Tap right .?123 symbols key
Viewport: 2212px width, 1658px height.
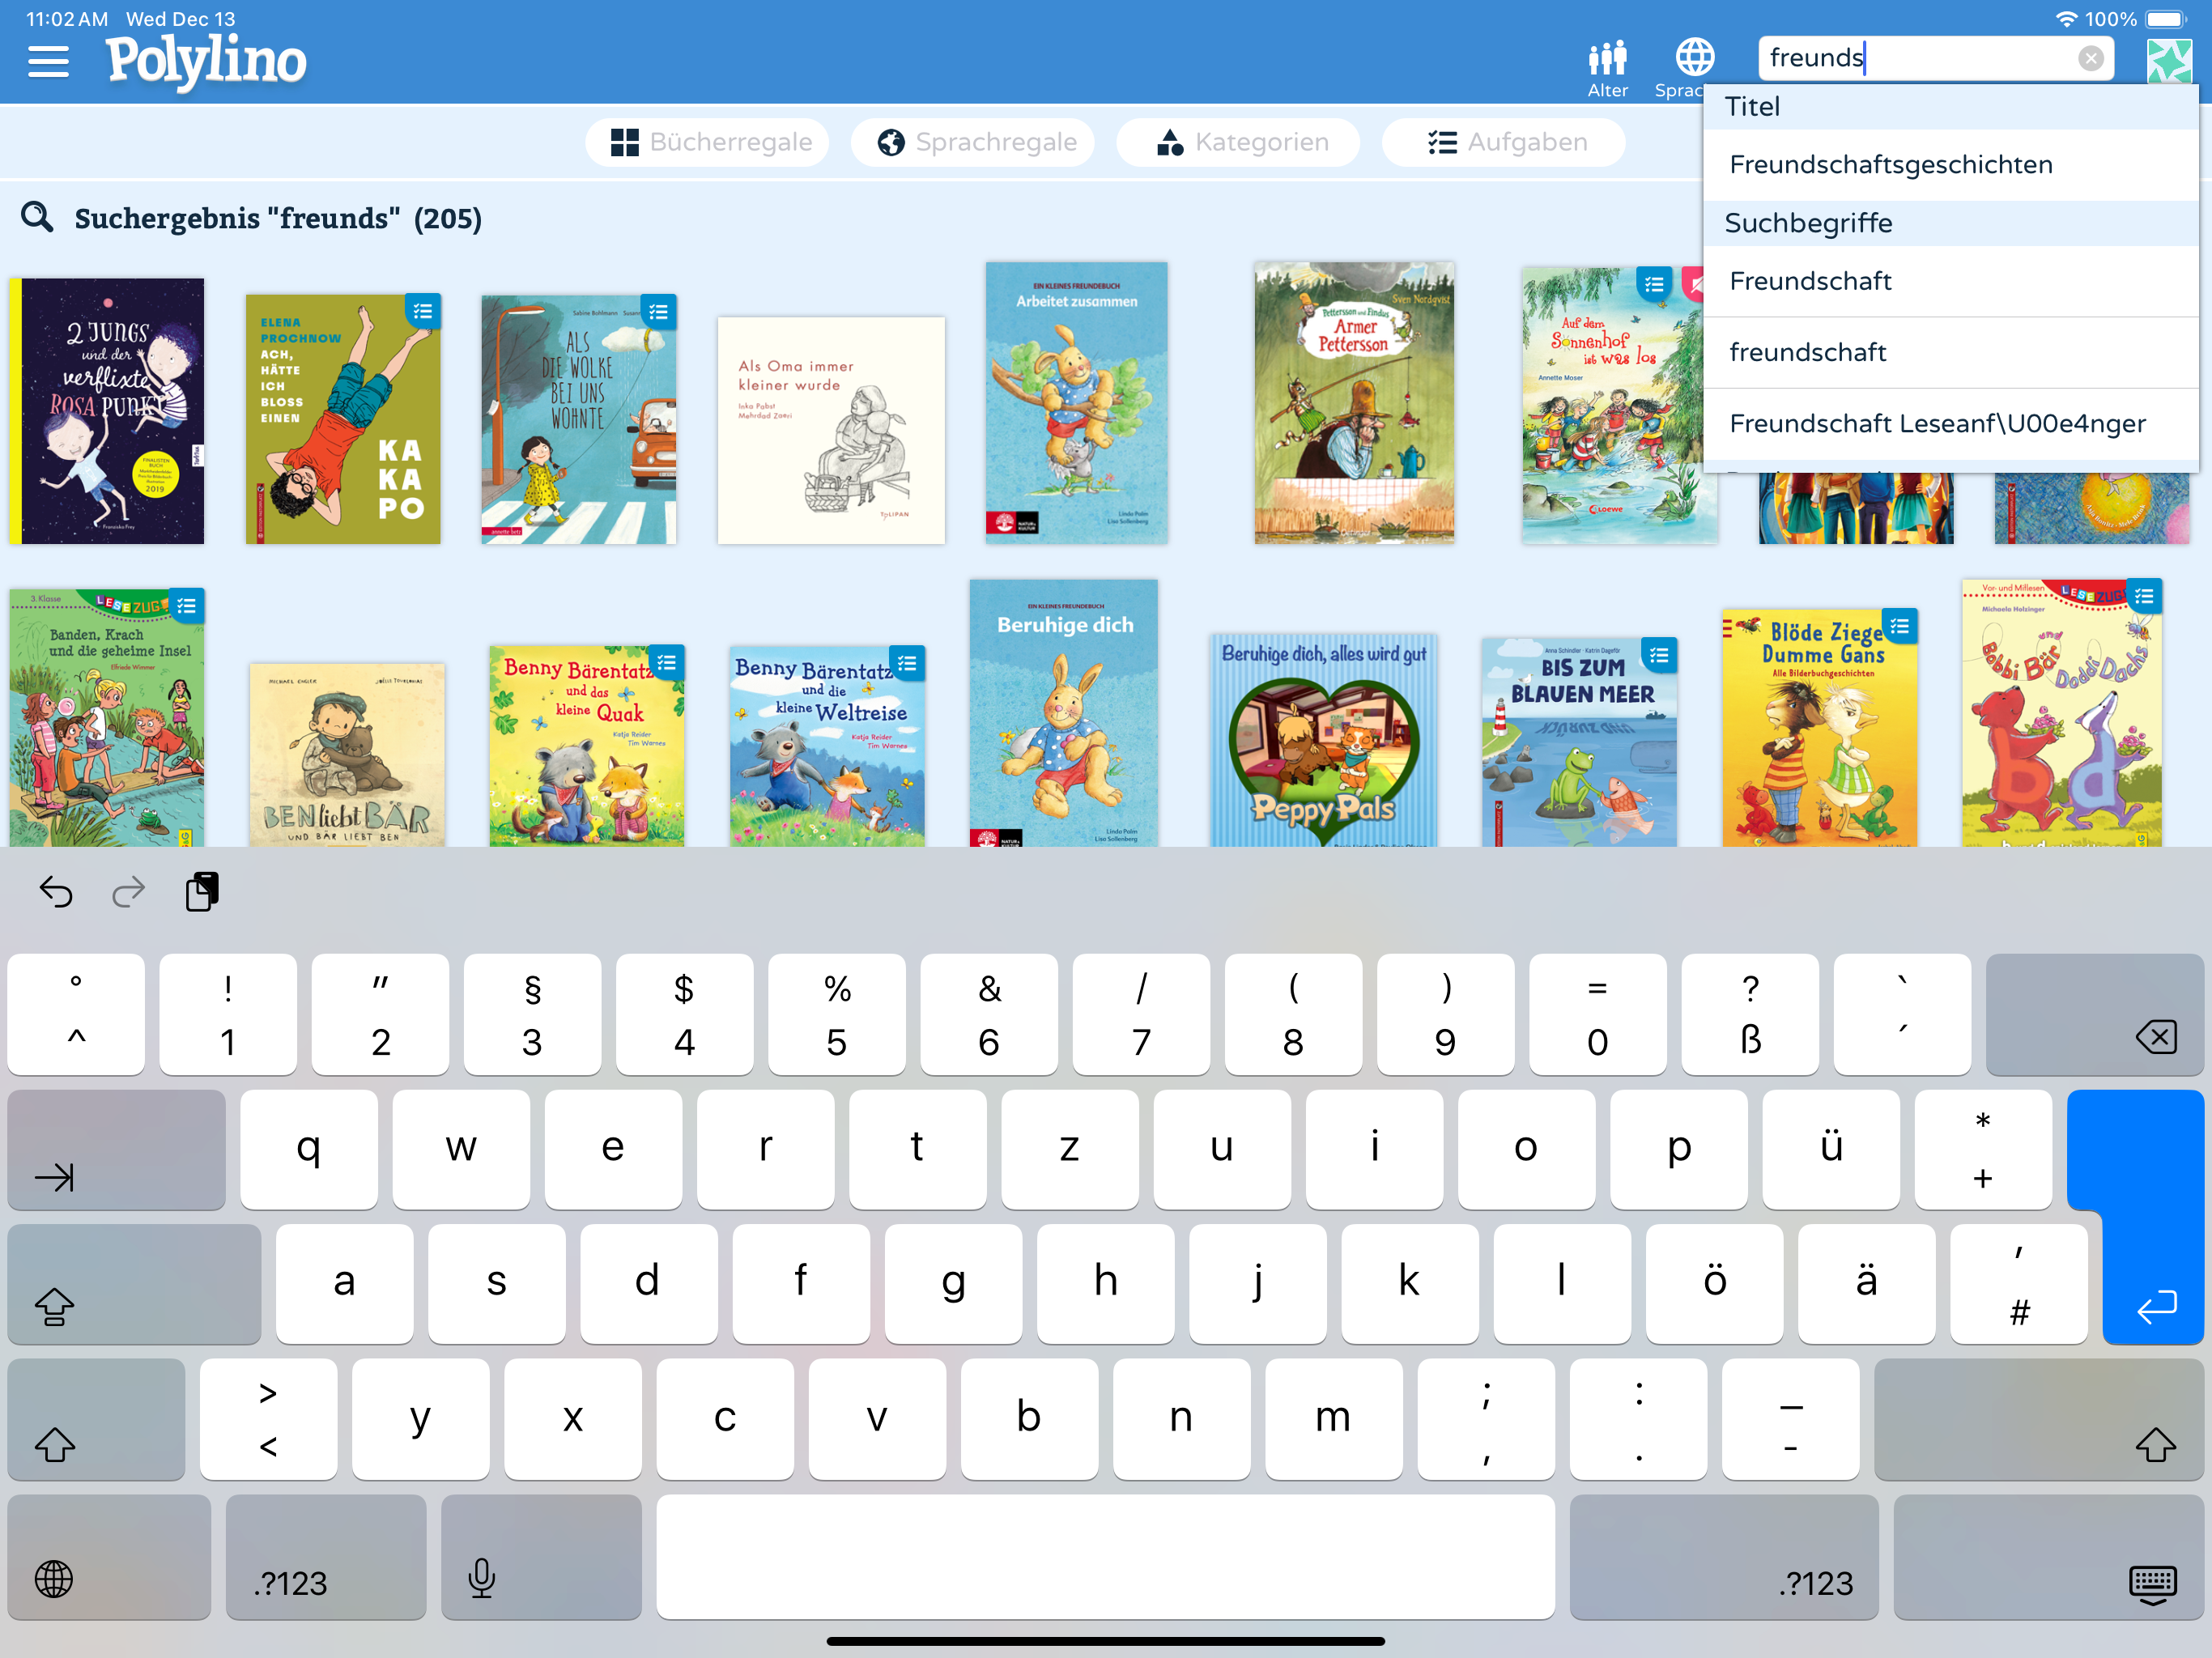coord(1724,1556)
